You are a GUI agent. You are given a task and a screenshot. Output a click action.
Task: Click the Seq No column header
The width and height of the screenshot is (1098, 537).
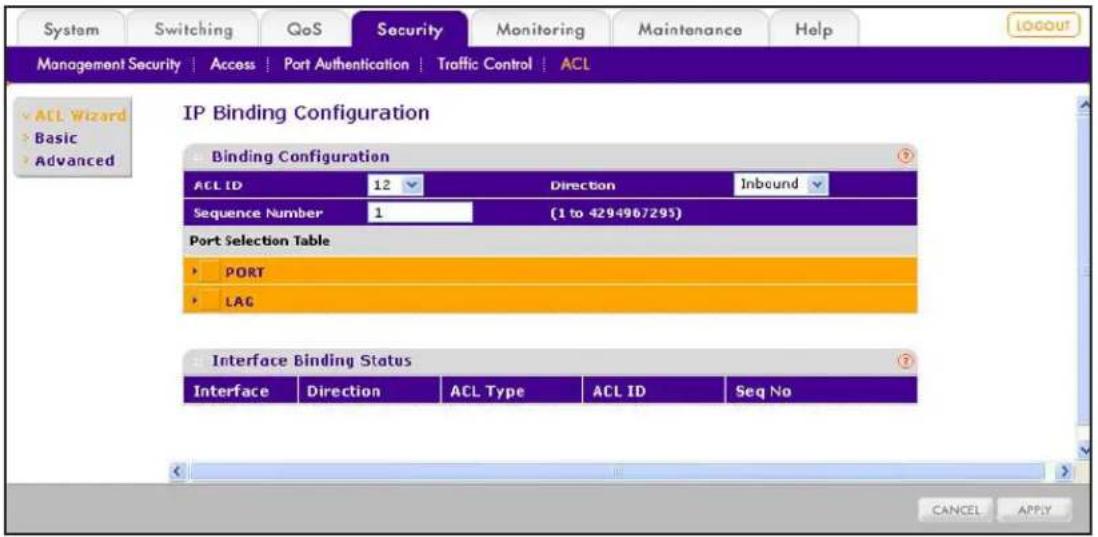tap(821, 391)
